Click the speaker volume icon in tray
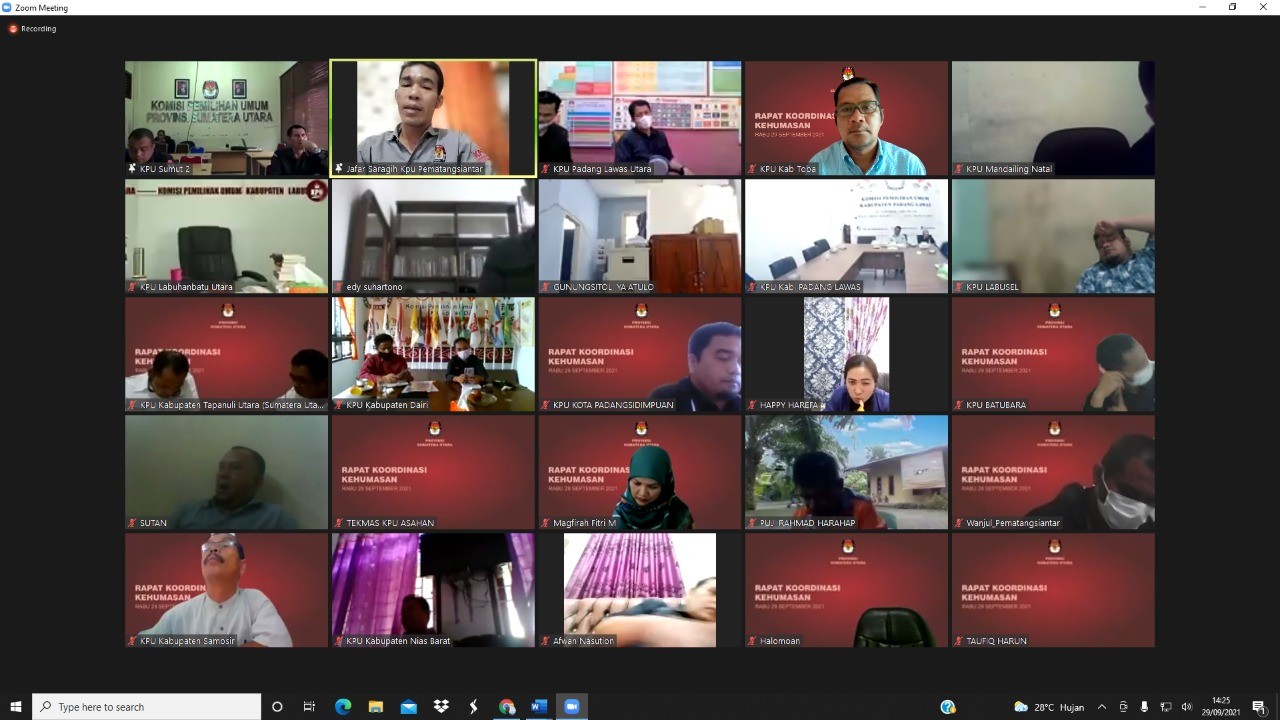Viewport: 1280px width, 720px height. pos(1186,707)
